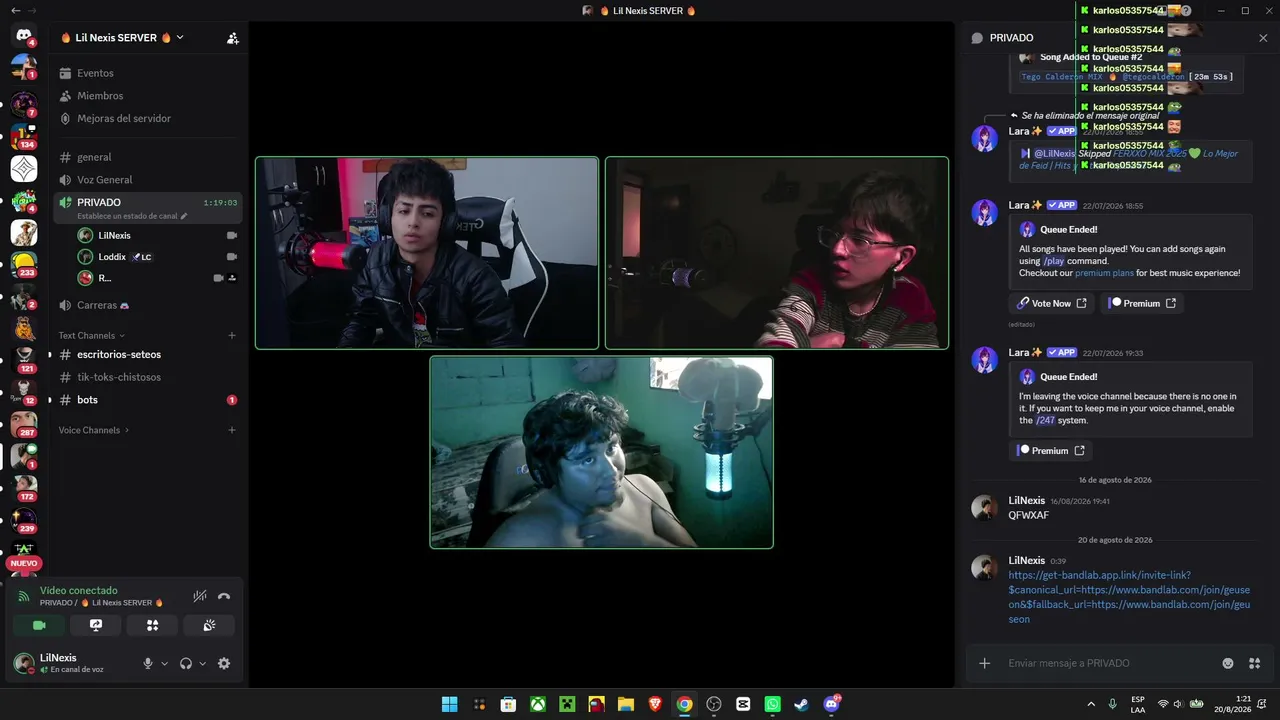Open voice connection details signal icon
The width and height of the screenshot is (1280, 720).
pyautogui.click(x=24, y=596)
